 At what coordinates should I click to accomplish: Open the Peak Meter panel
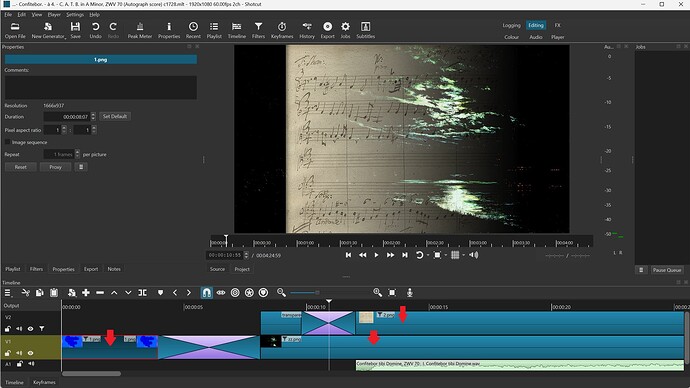pyautogui.click(x=139, y=30)
